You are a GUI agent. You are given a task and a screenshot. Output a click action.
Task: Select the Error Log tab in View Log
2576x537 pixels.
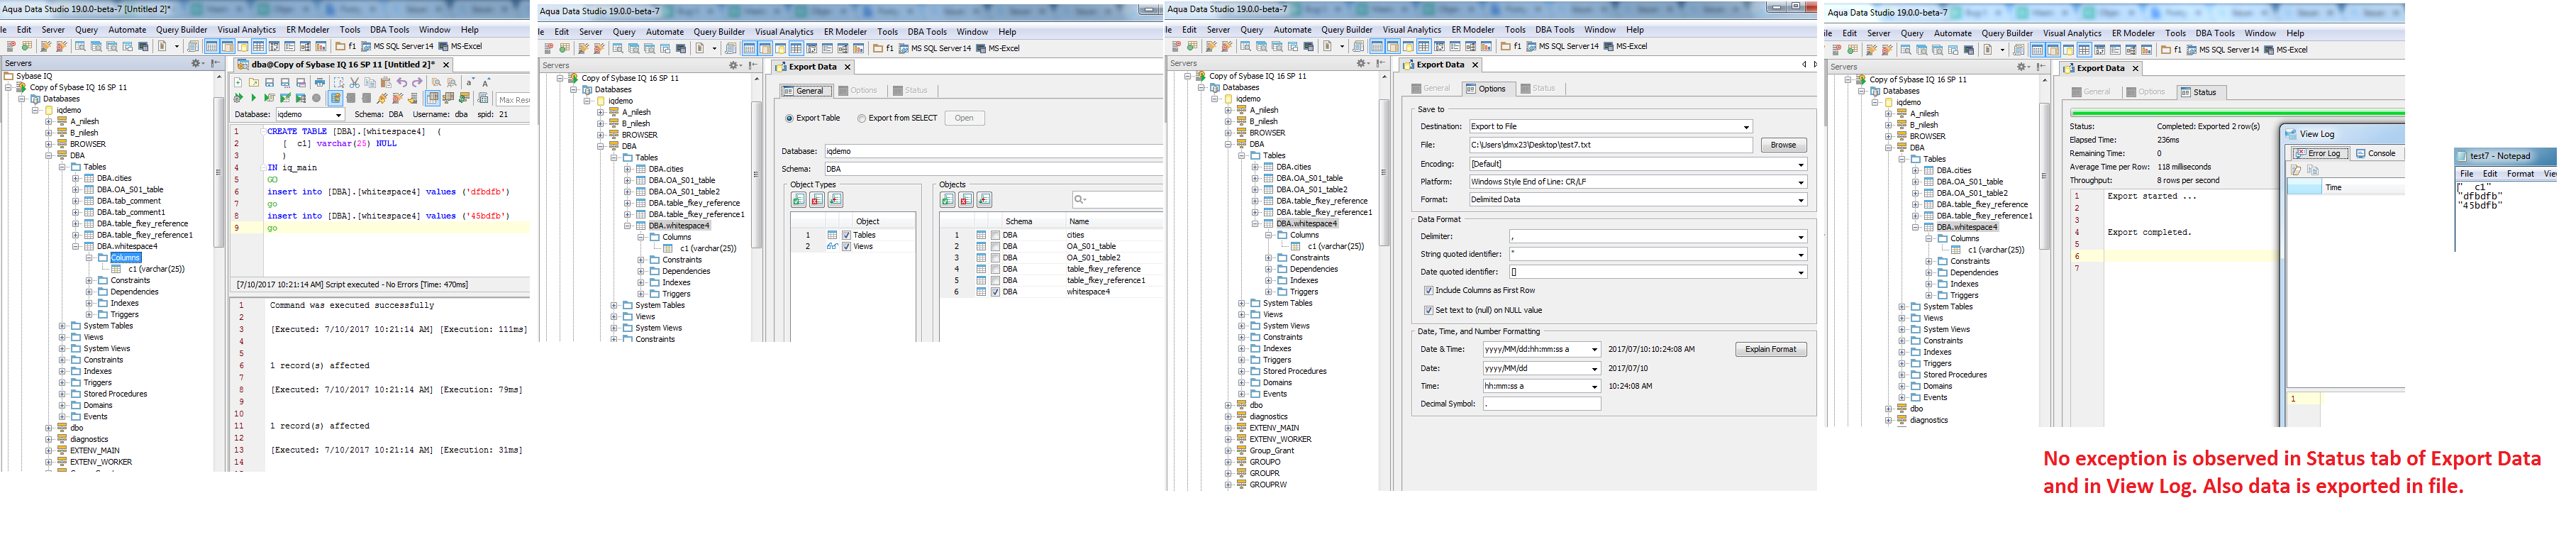[2319, 154]
